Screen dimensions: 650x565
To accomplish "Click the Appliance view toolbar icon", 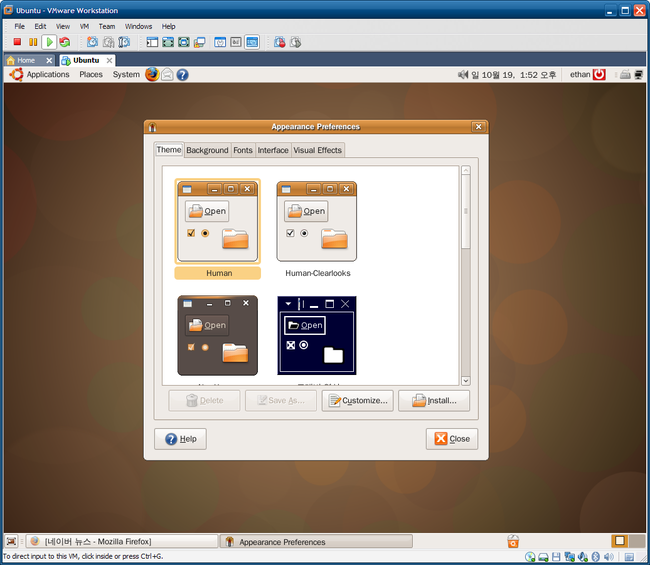I will pyautogui.click(x=236, y=42).
